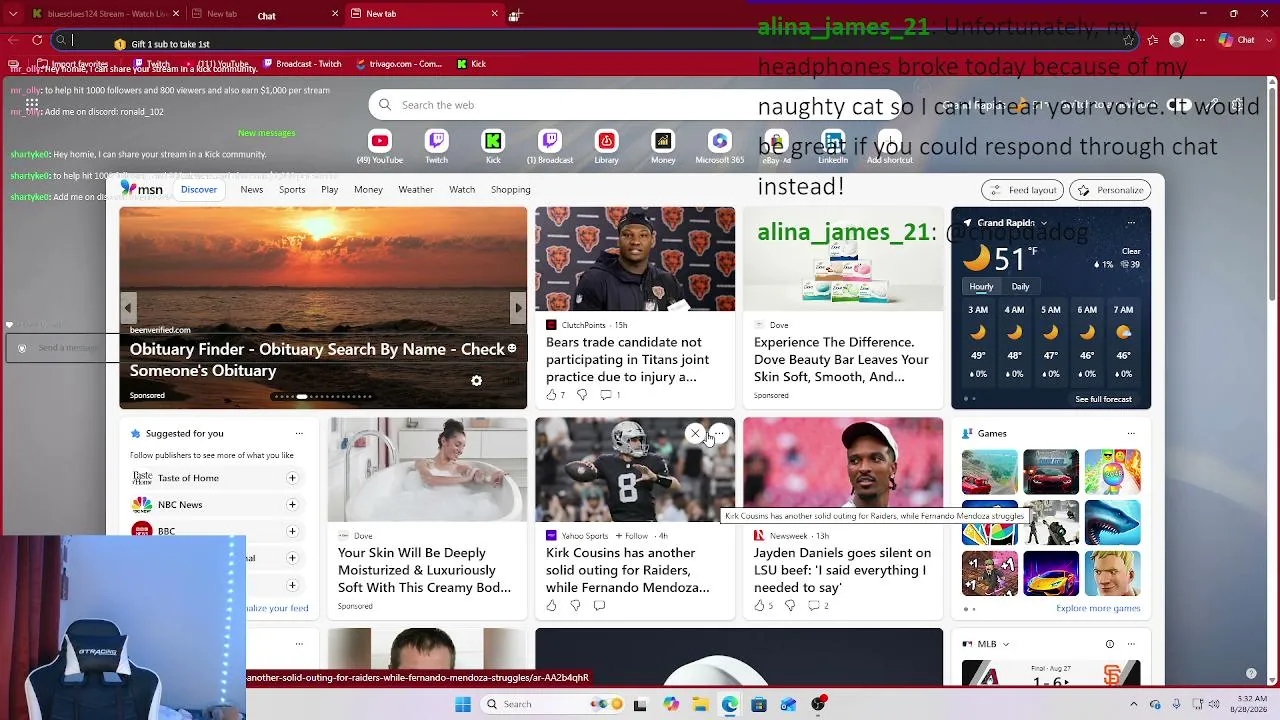Open the trivago.com bookmark
This screenshot has width=1280, height=720.
(397, 64)
